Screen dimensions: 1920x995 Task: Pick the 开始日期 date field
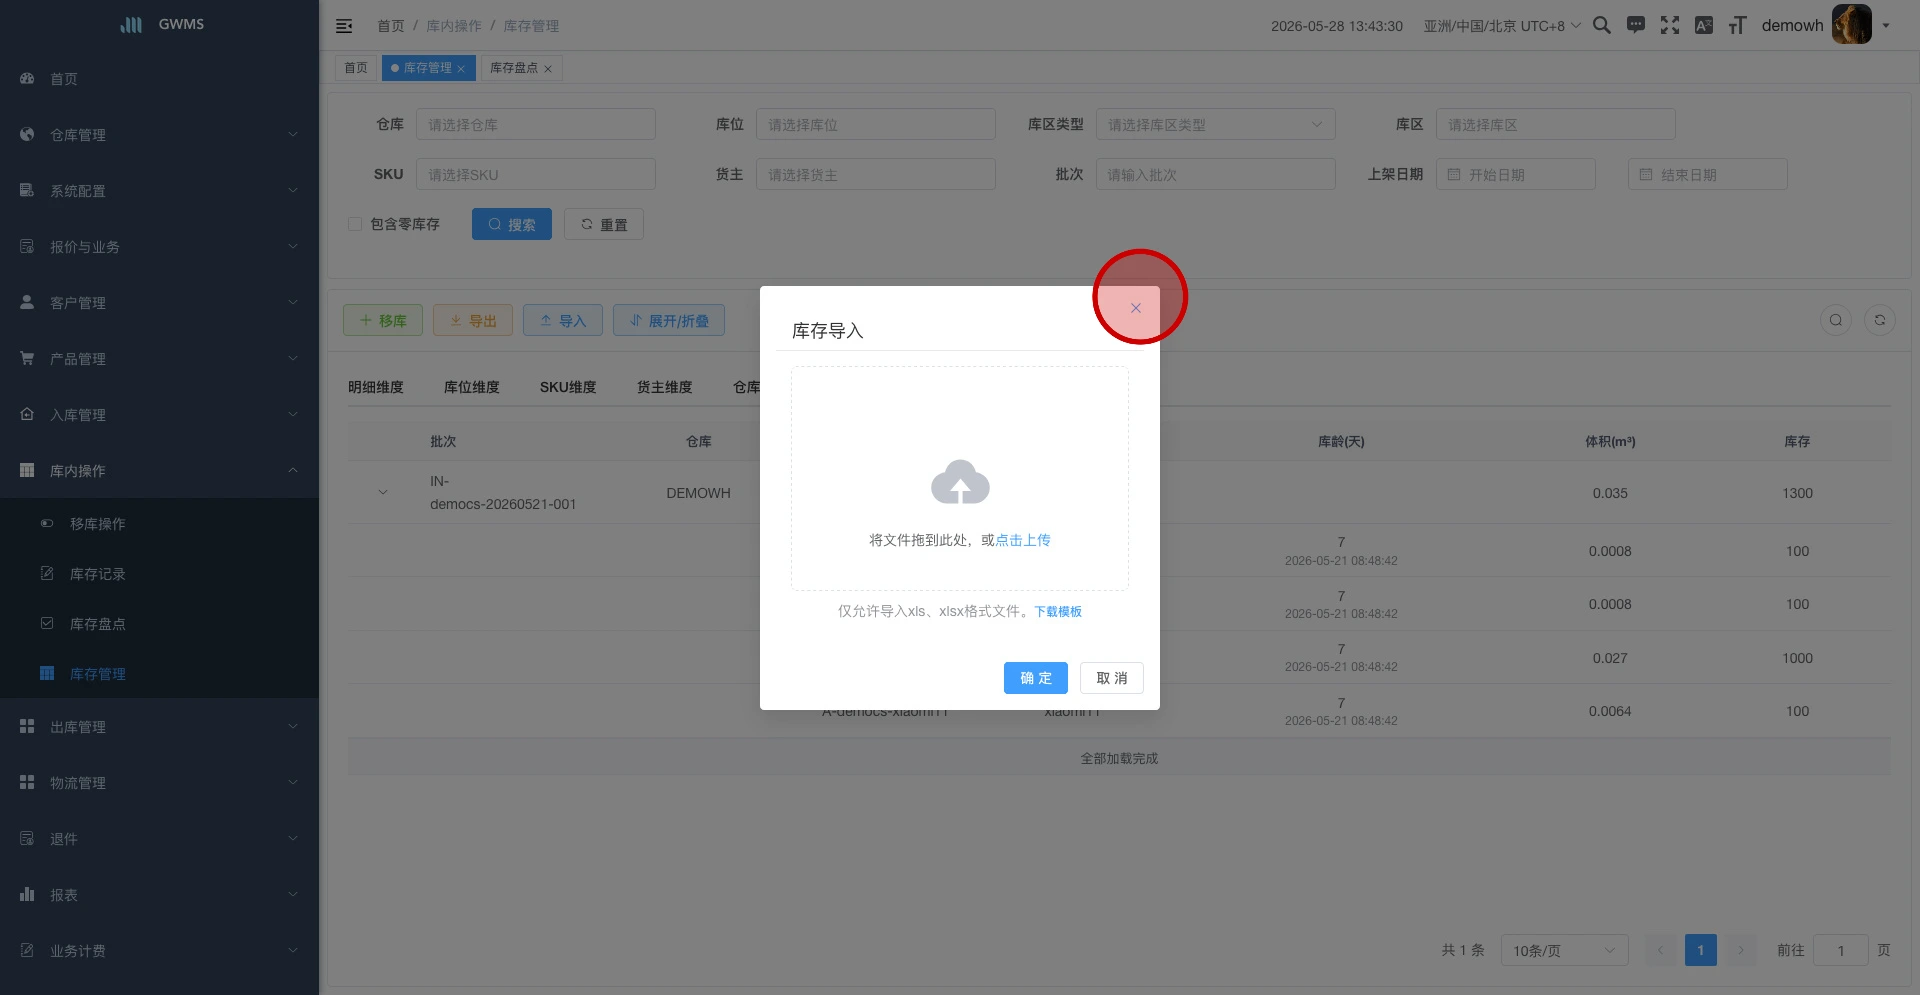click(x=1516, y=174)
